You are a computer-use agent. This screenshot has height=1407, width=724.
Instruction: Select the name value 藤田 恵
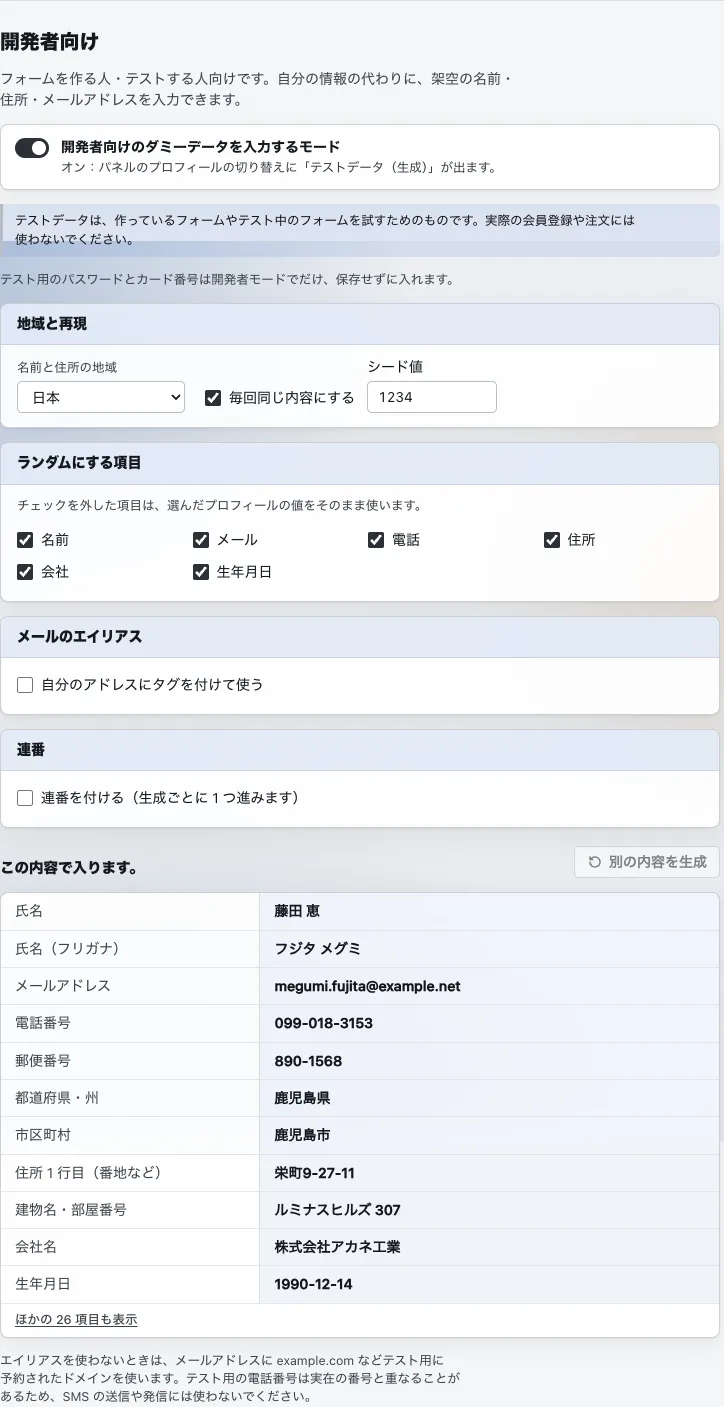point(297,911)
